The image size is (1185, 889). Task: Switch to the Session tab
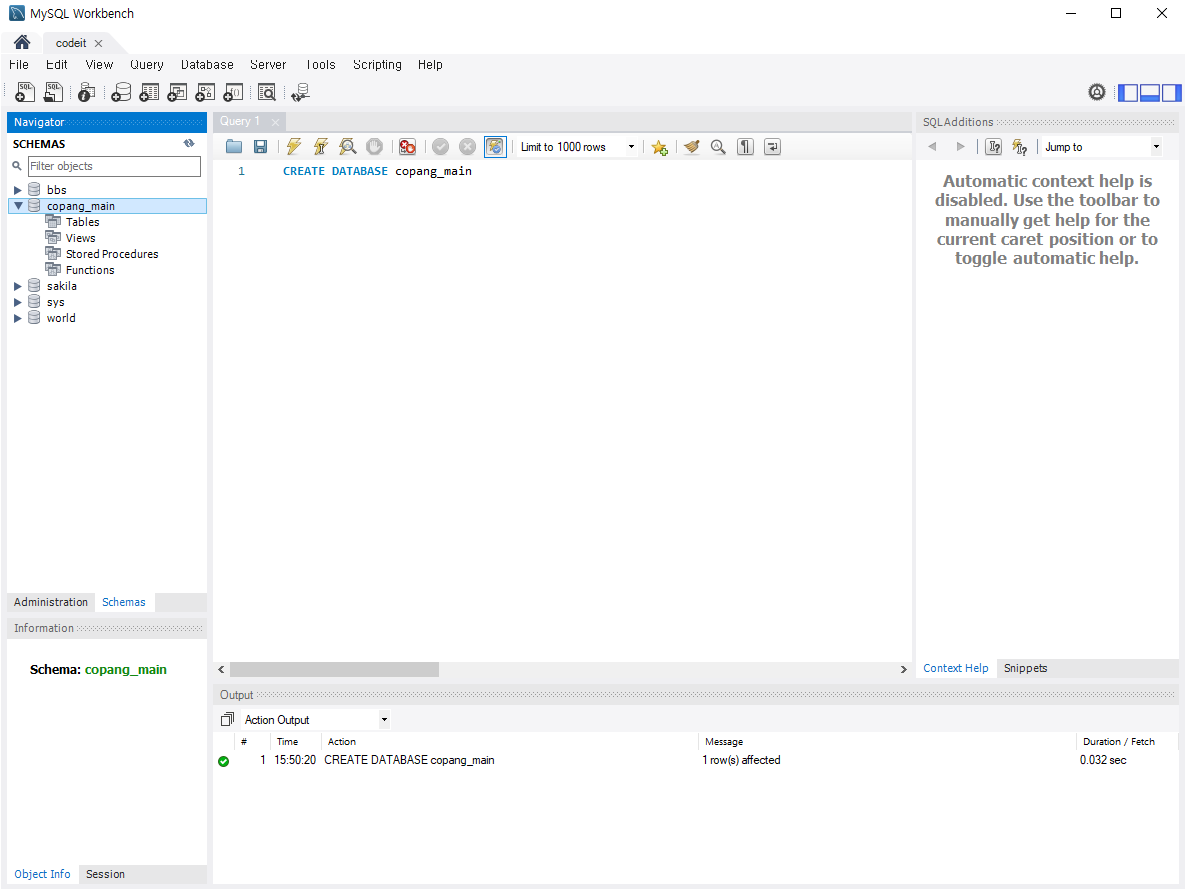[105, 874]
